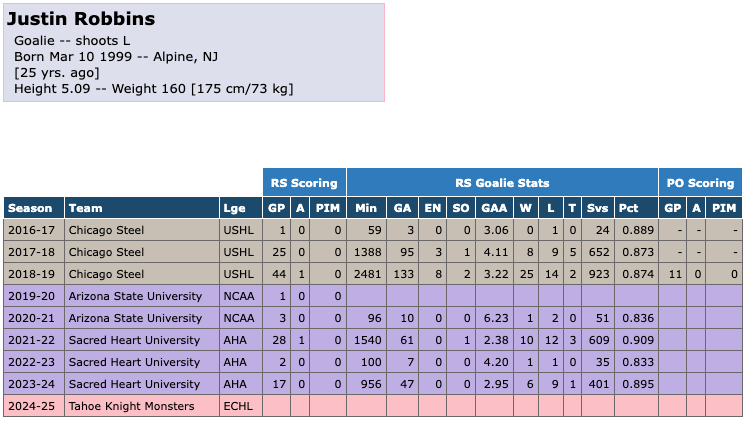Viewport: 747px width, 423px height.
Task: Open Chicago Steel team in 2018-19 row
Action: [106, 273]
